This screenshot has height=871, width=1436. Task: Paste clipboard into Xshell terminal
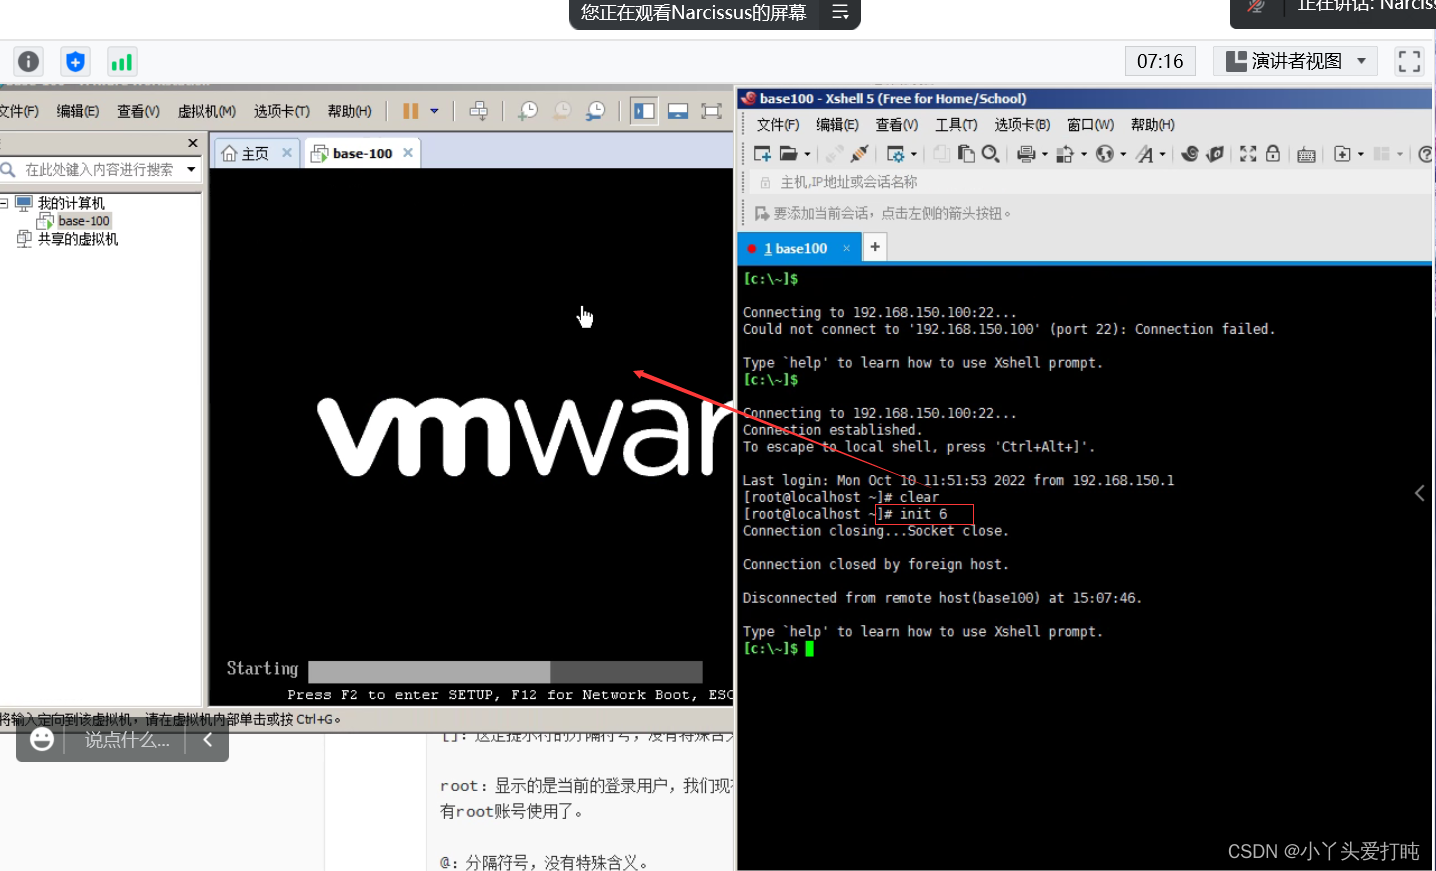[x=966, y=154]
